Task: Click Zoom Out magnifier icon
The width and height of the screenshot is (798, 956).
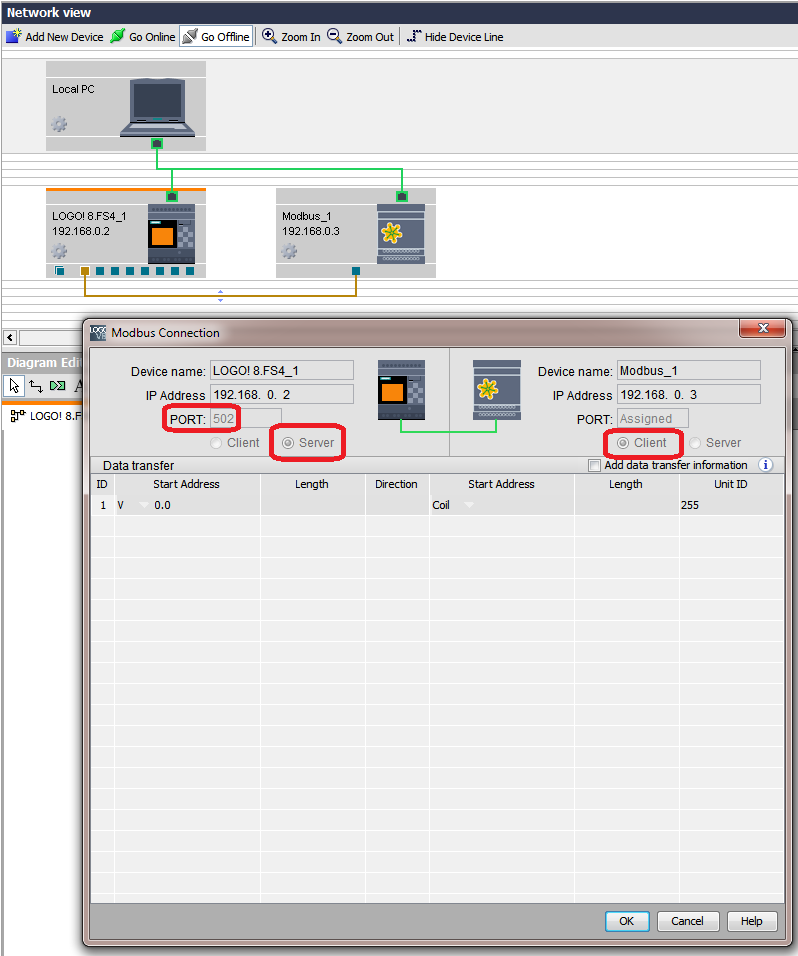Action: point(334,36)
